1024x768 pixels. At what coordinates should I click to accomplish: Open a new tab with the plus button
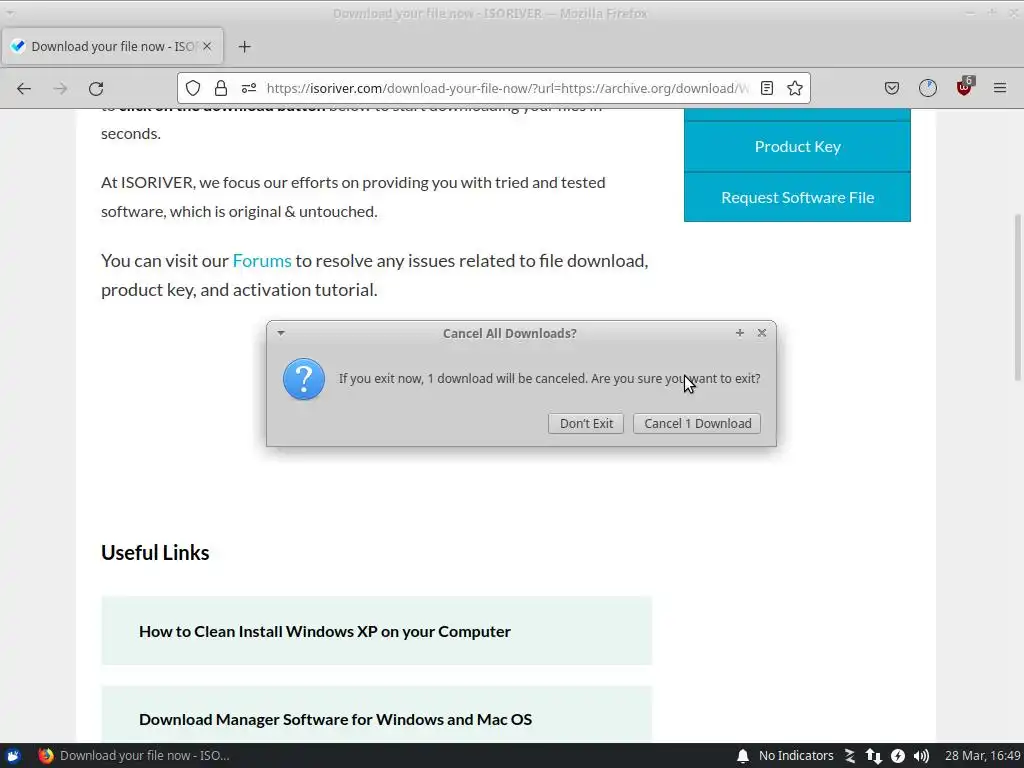click(244, 46)
